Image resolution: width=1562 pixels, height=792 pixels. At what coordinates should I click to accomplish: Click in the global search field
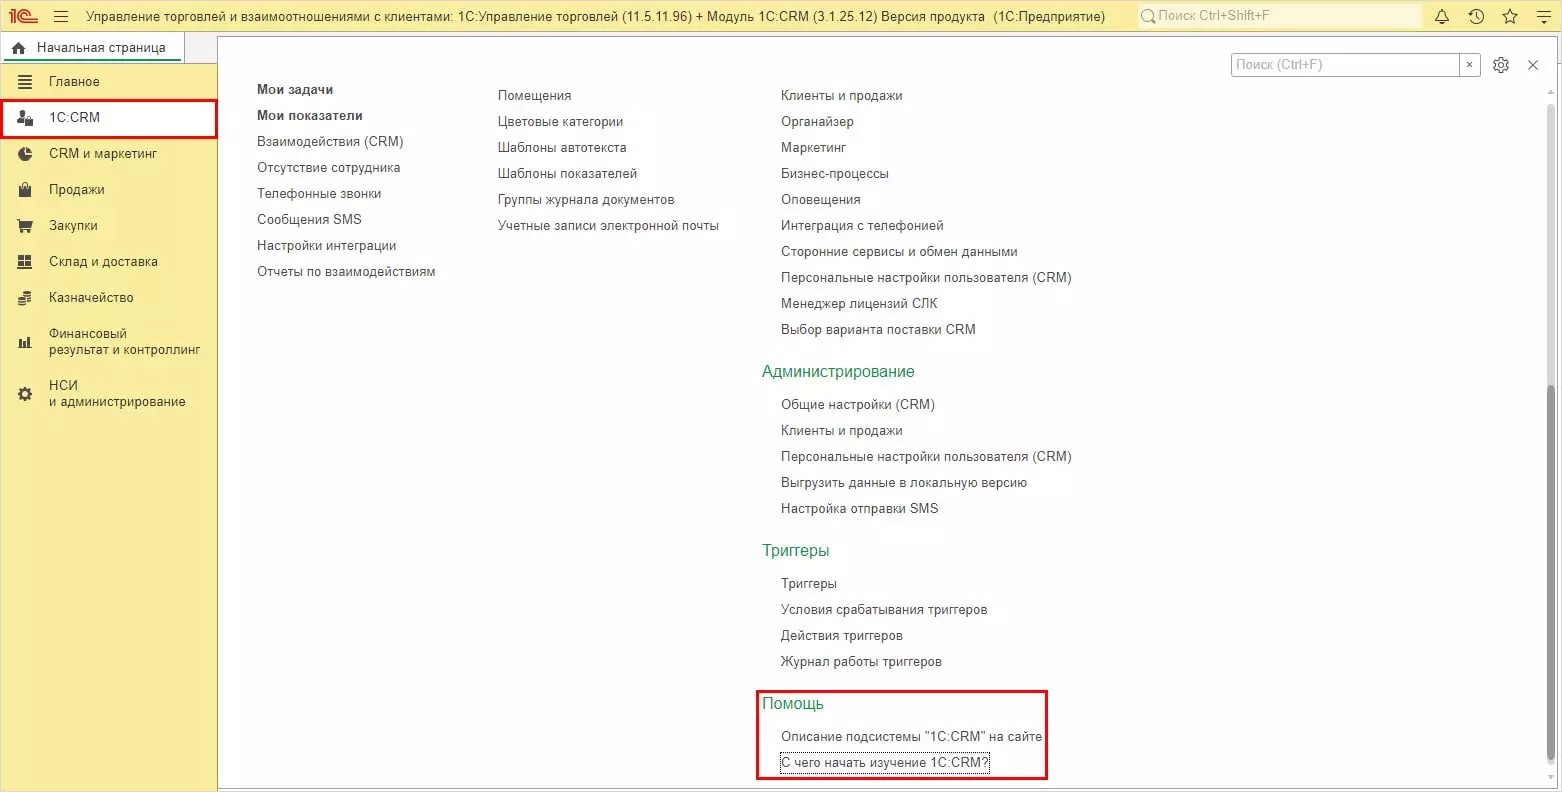(1280, 16)
